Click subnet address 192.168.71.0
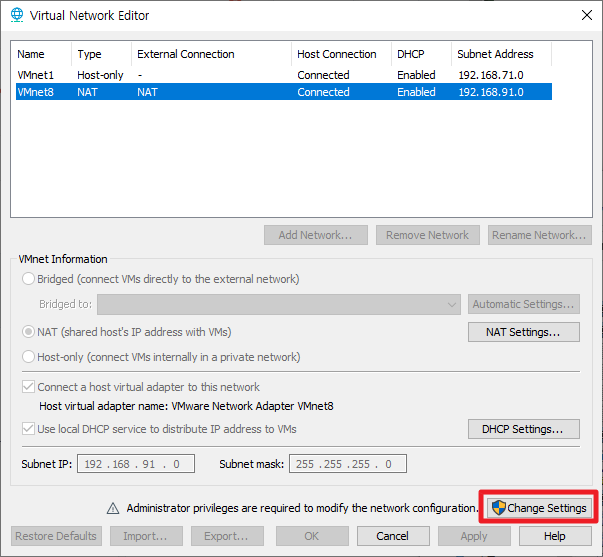603x557 pixels. tap(491, 75)
